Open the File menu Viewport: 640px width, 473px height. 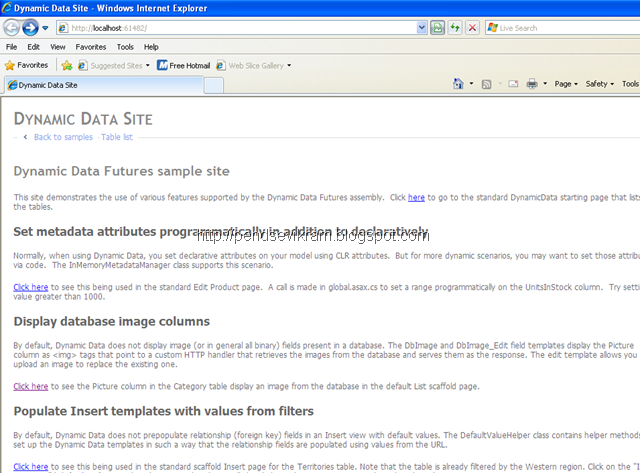coord(11,47)
